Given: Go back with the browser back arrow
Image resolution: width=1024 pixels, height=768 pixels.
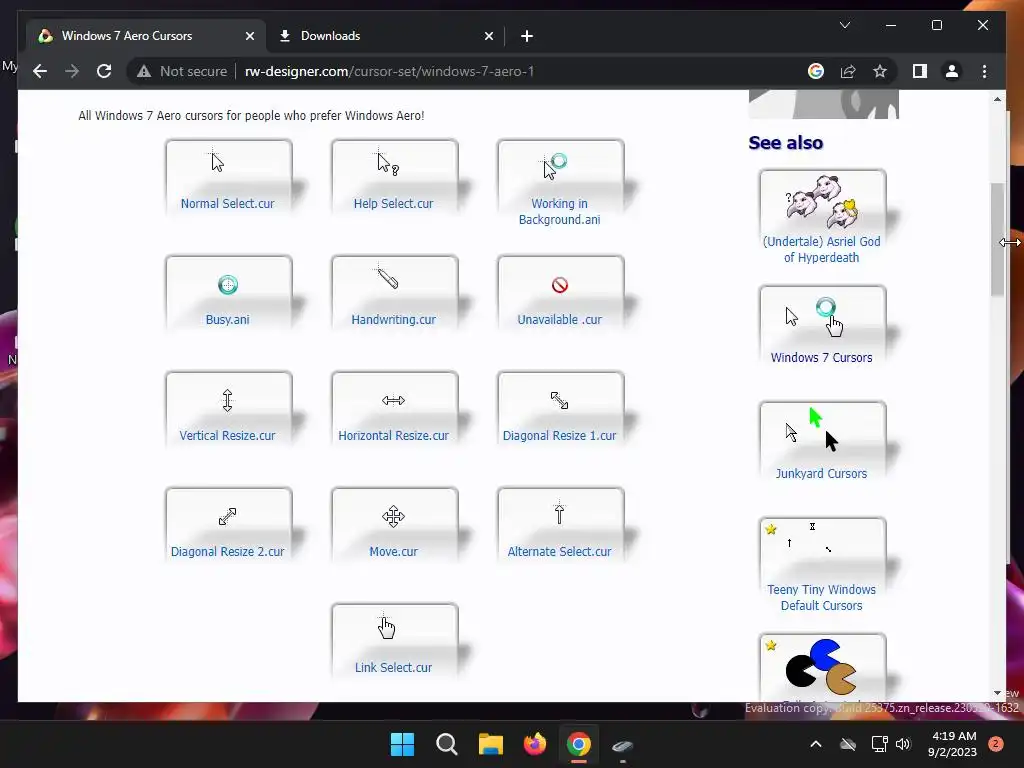Looking at the screenshot, I should click(x=40, y=71).
